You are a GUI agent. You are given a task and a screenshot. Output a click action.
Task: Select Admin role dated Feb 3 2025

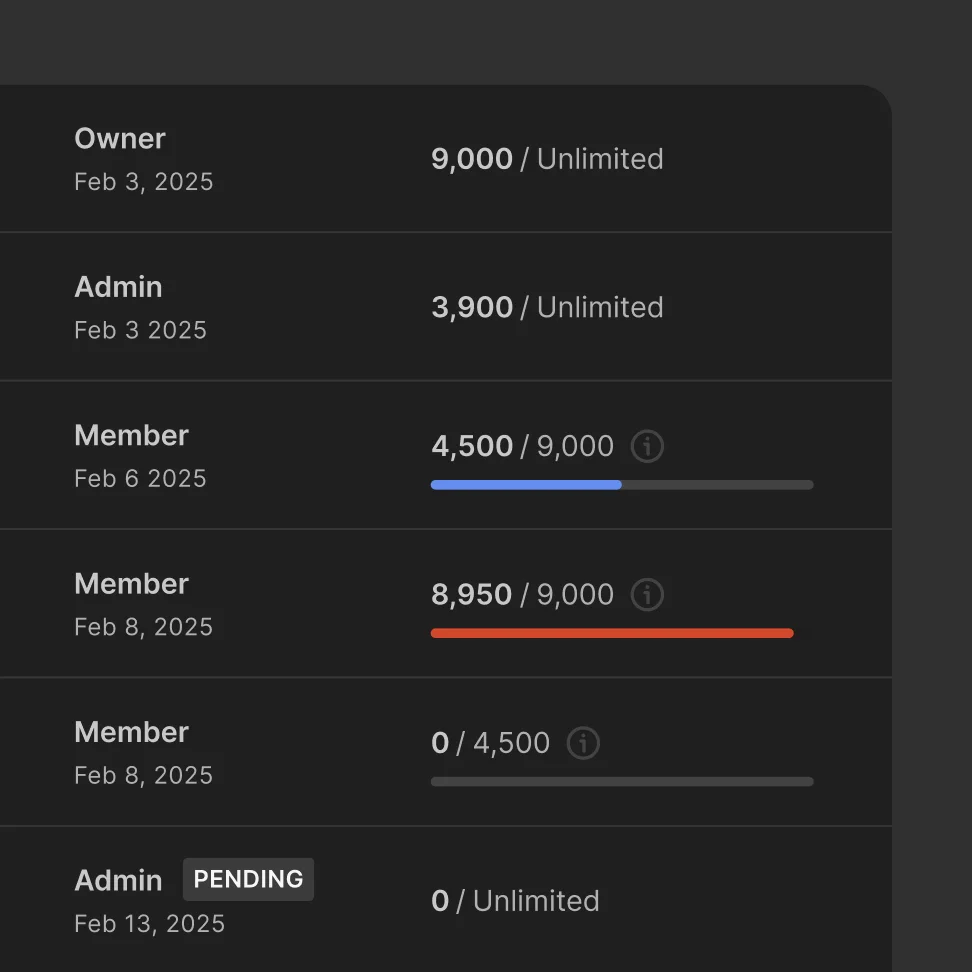coord(118,287)
